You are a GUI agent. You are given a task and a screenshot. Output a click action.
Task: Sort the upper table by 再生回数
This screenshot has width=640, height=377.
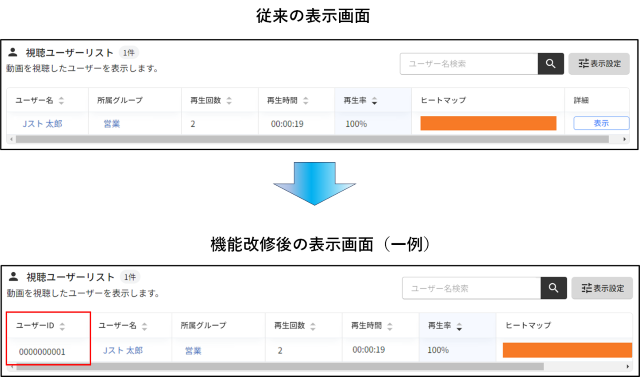tap(229, 100)
